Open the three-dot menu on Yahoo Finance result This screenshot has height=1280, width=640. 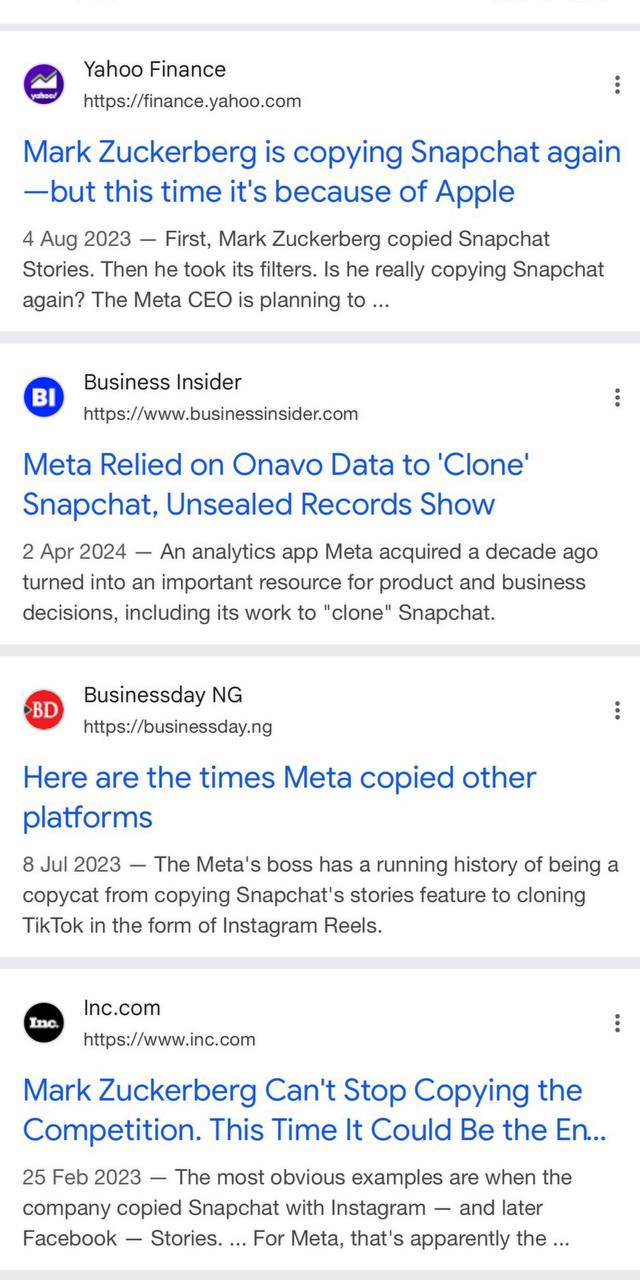(x=617, y=85)
